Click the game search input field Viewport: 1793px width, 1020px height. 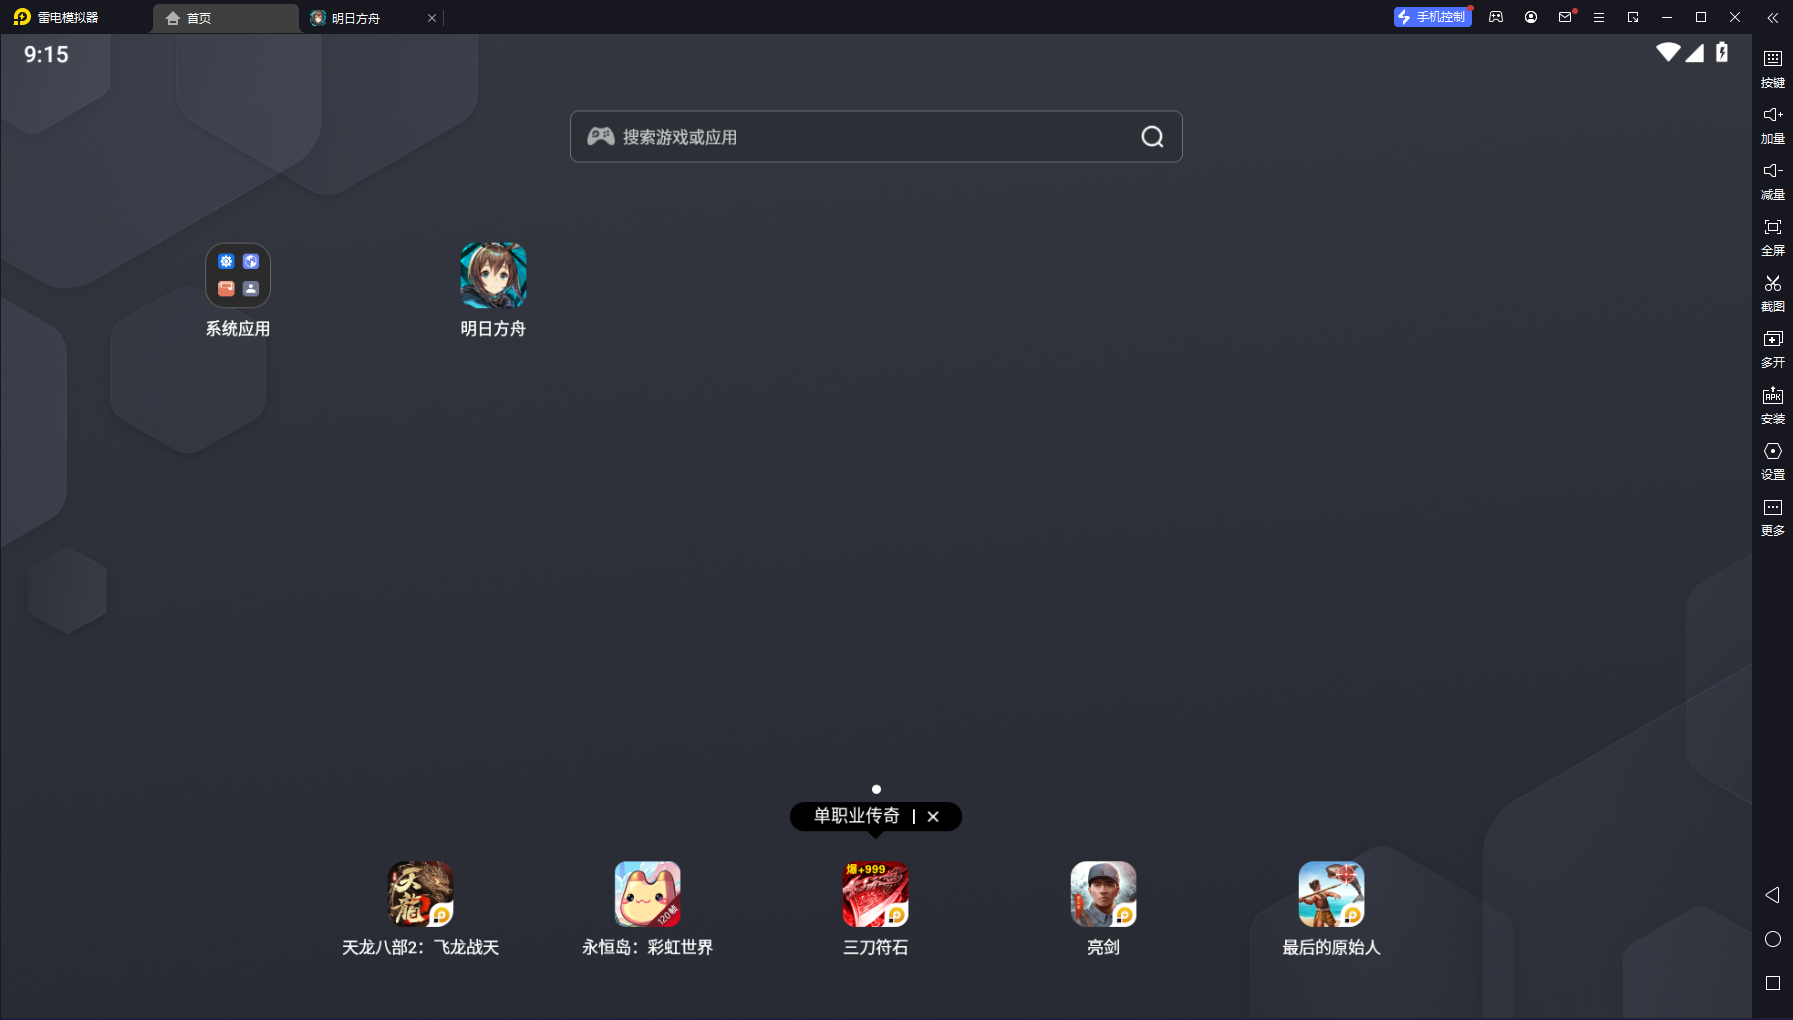876,136
